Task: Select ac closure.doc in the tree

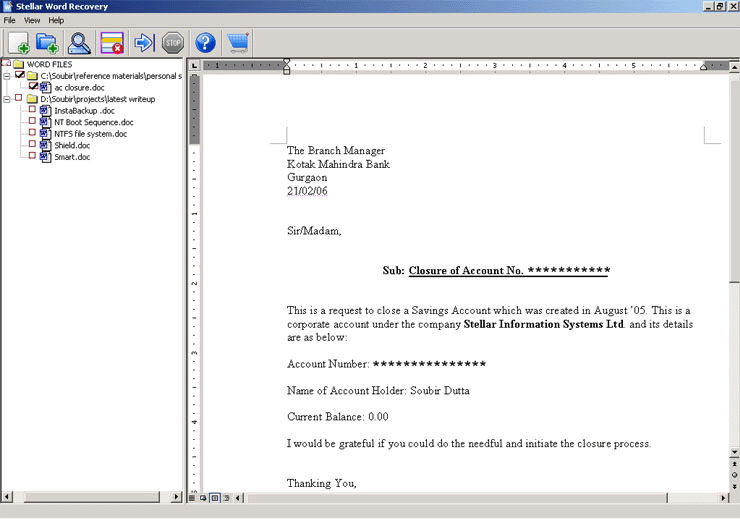Action: coord(79,87)
